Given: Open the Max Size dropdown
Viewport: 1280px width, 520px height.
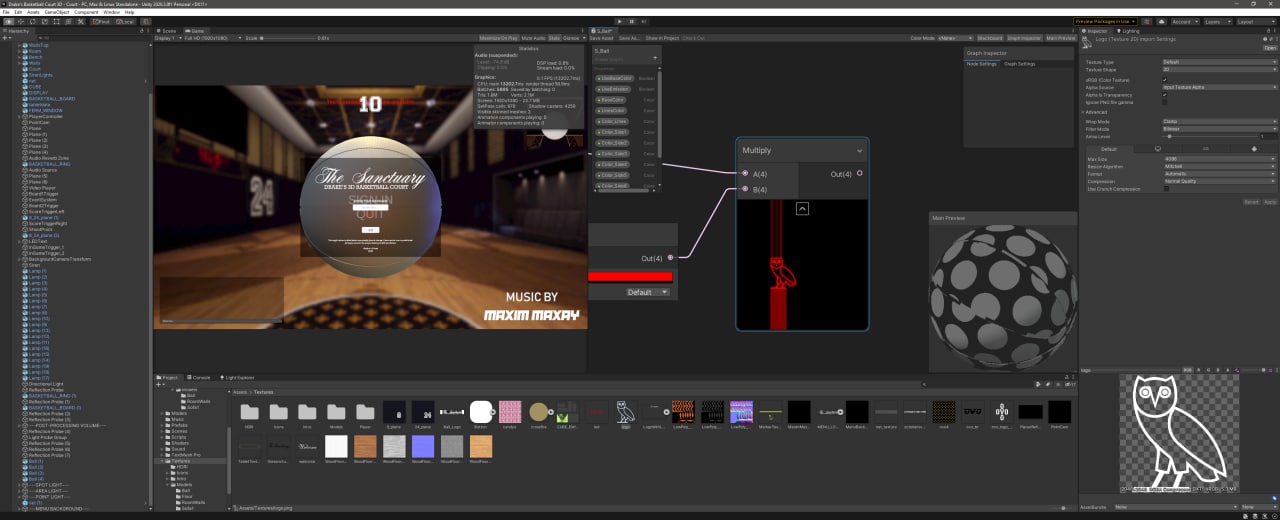Looking at the screenshot, I should (x=1220, y=159).
